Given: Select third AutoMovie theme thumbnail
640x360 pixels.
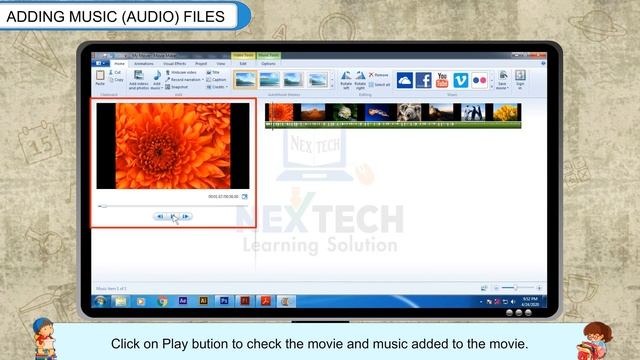Looking at the screenshot, I should pos(294,80).
